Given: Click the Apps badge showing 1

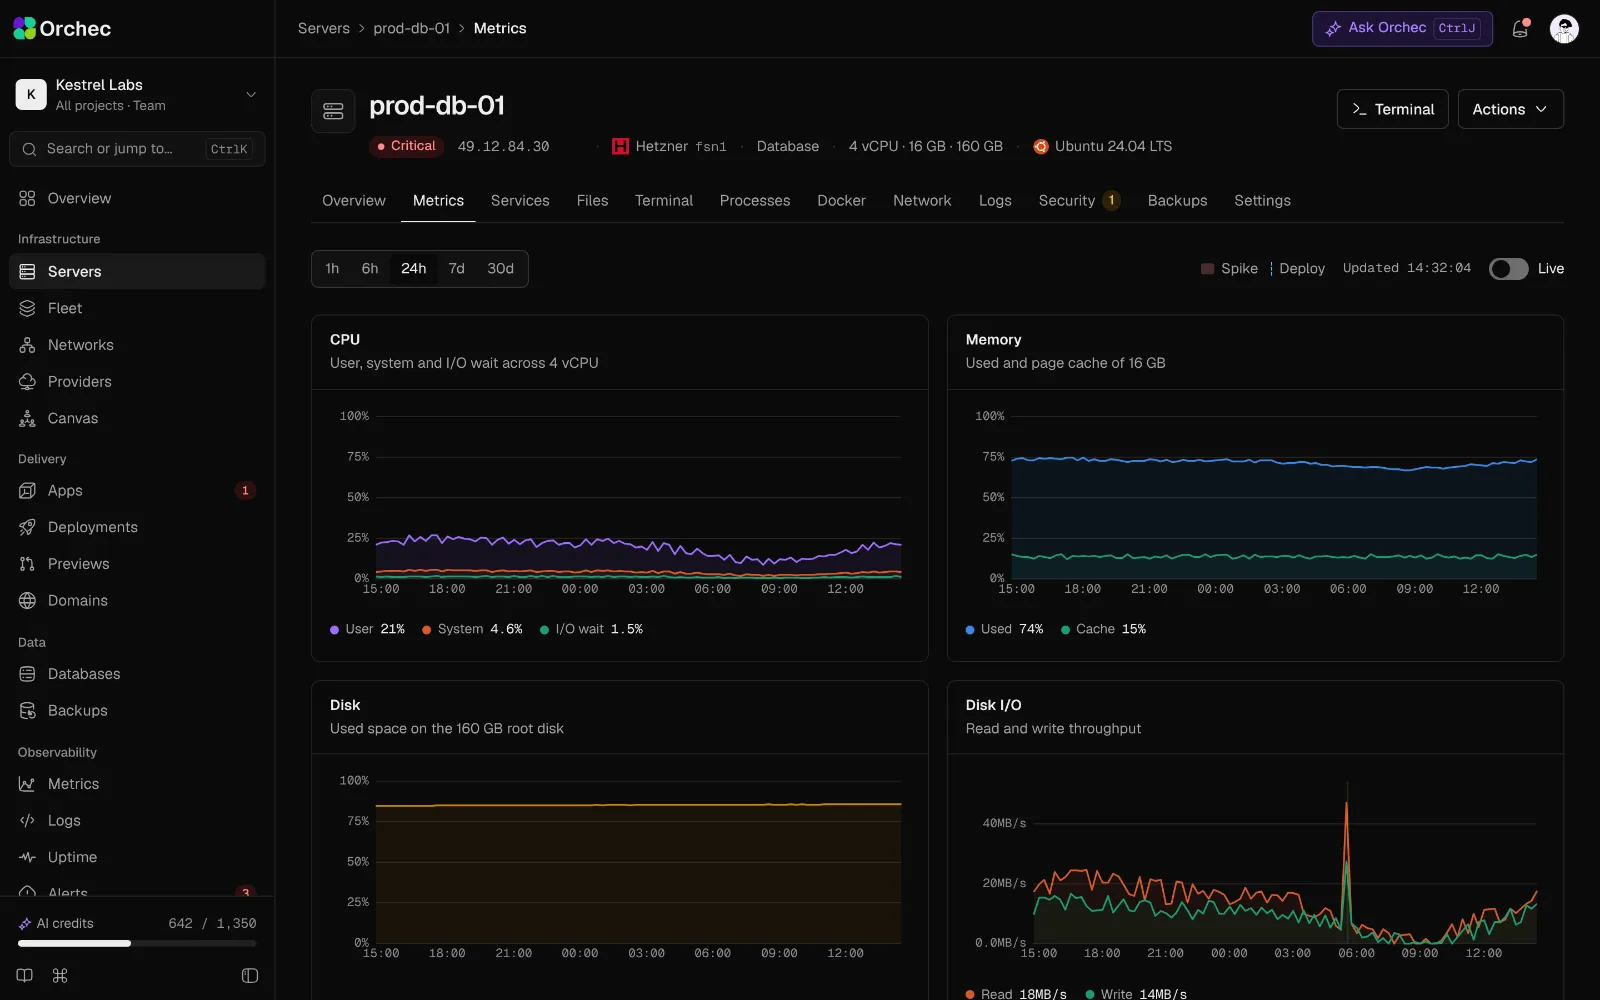Looking at the screenshot, I should 245,490.
